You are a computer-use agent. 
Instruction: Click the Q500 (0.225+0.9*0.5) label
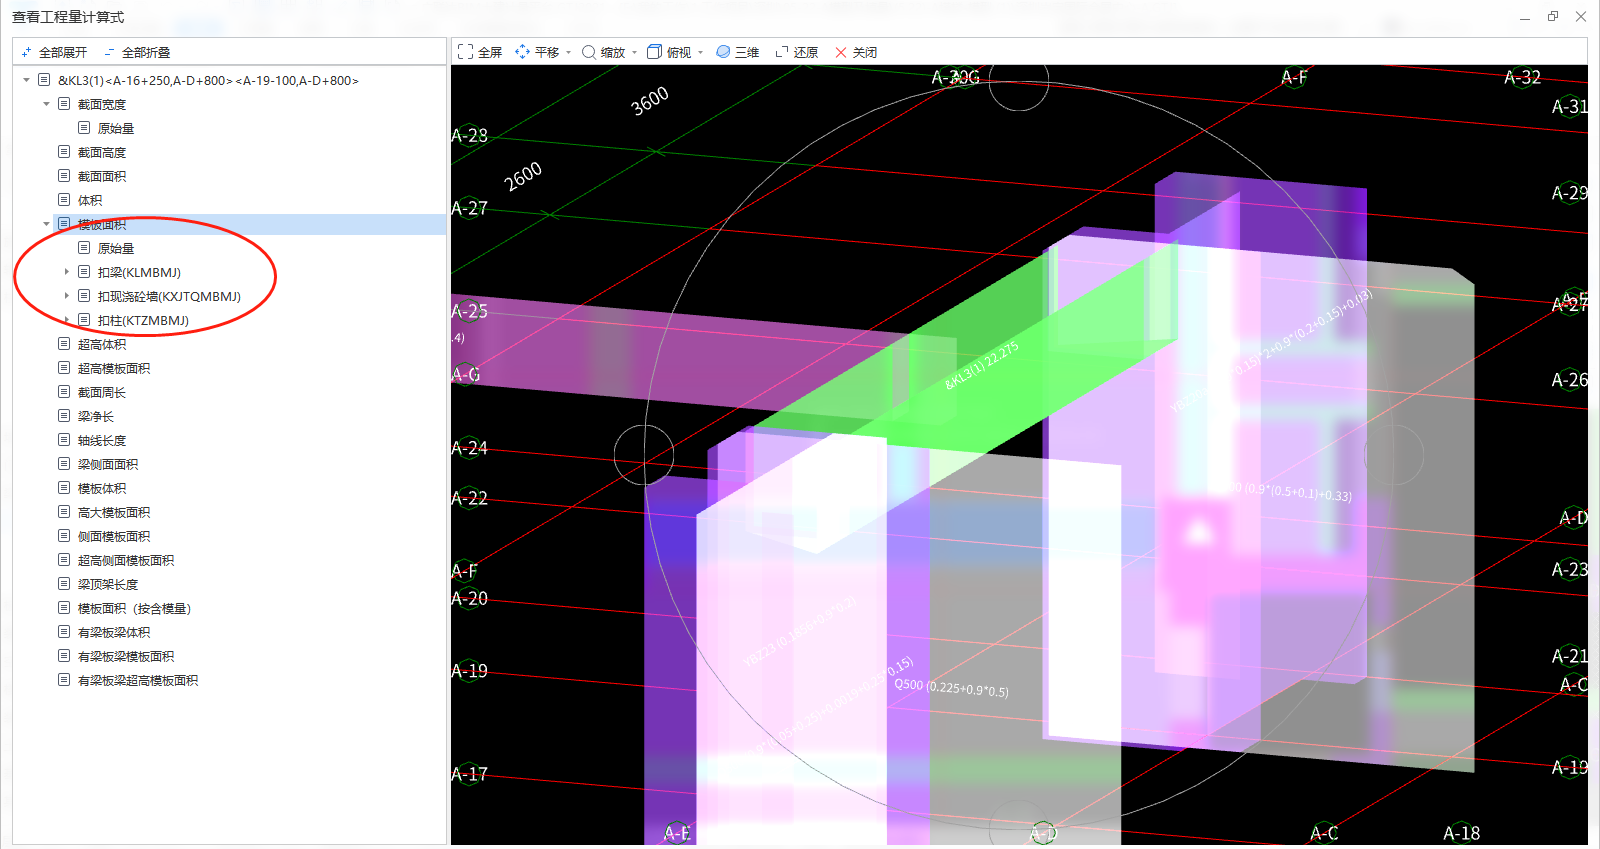click(x=951, y=688)
